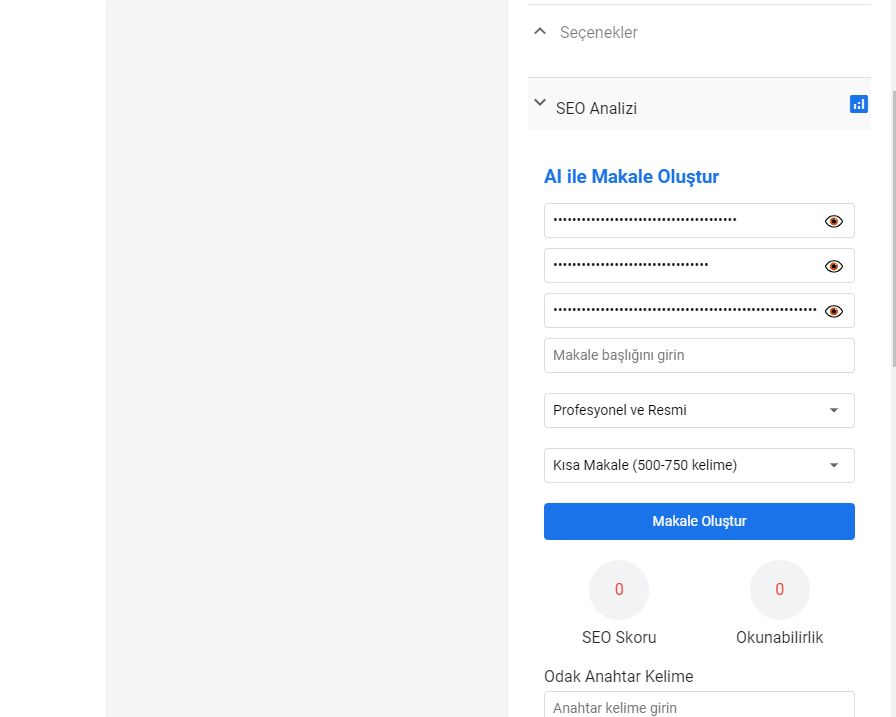Click inside the third masked password field
This screenshot has width=896, height=717.
click(683, 311)
